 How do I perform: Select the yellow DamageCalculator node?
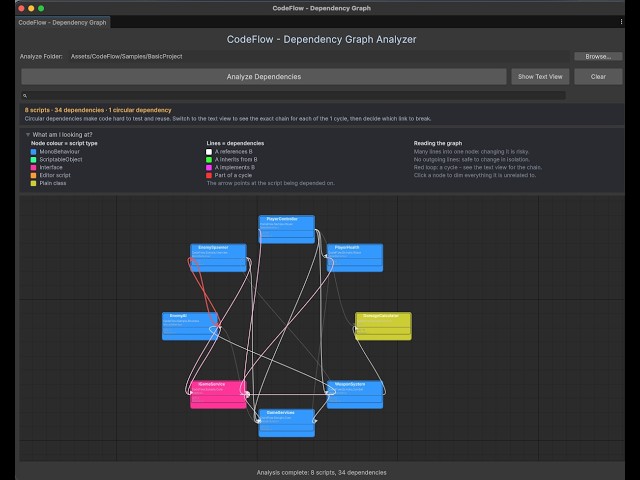tap(383, 326)
